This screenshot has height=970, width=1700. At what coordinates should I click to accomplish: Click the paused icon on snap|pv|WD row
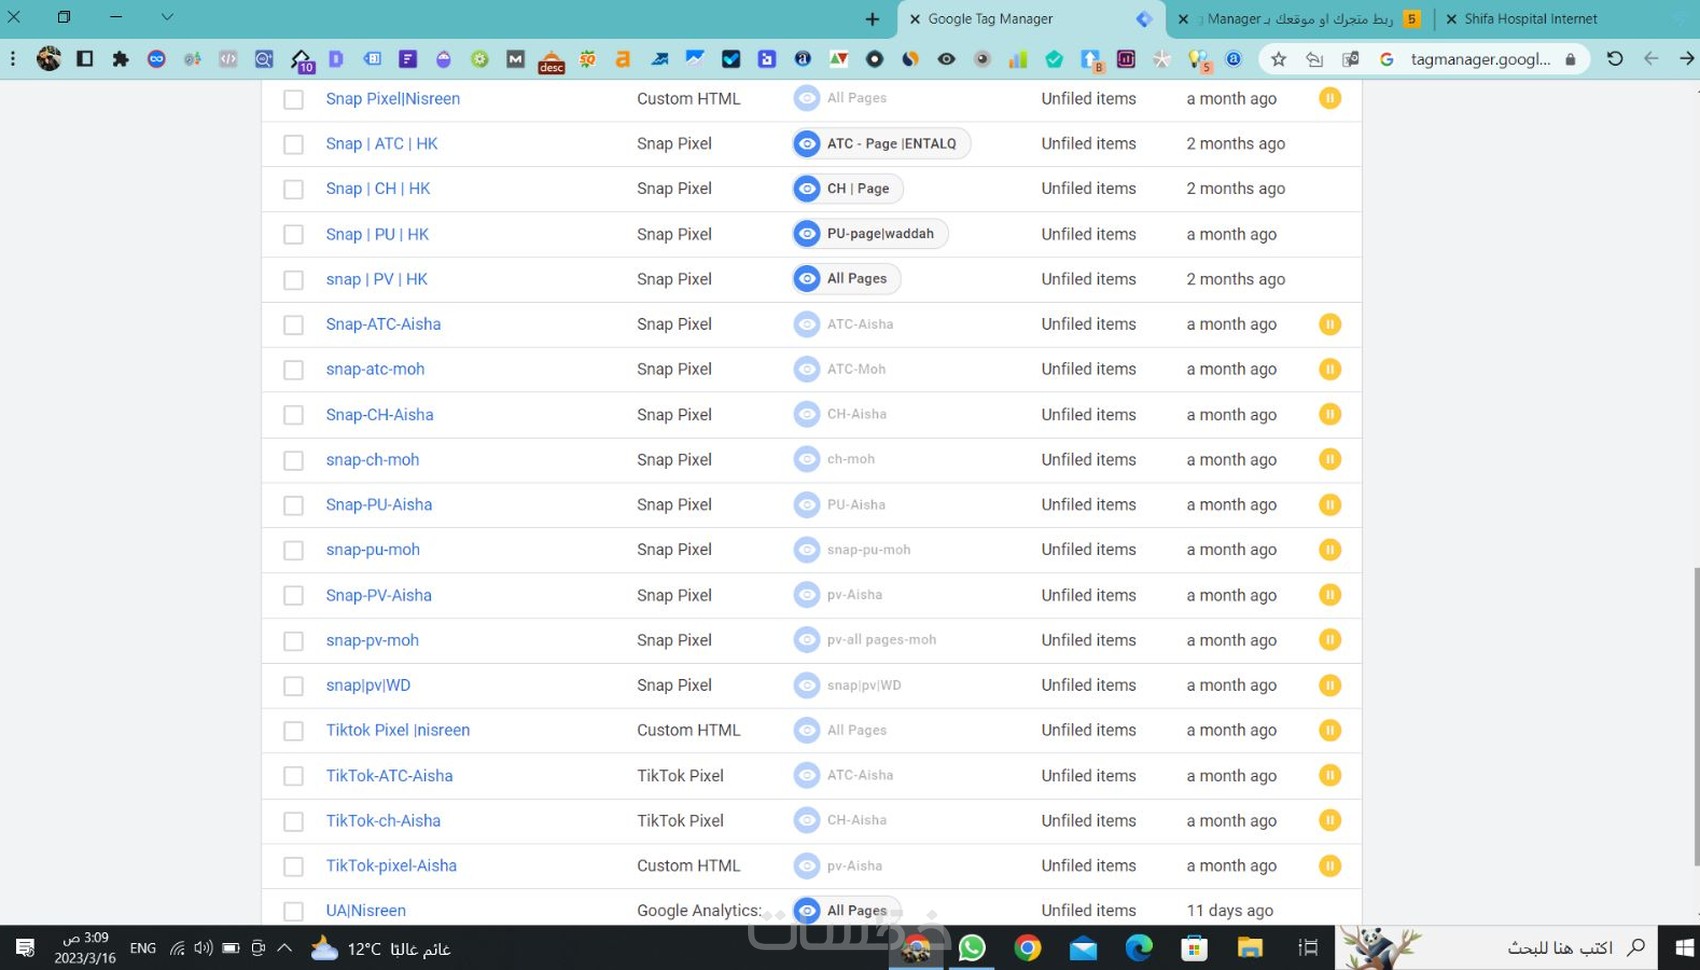coord(1330,685)
